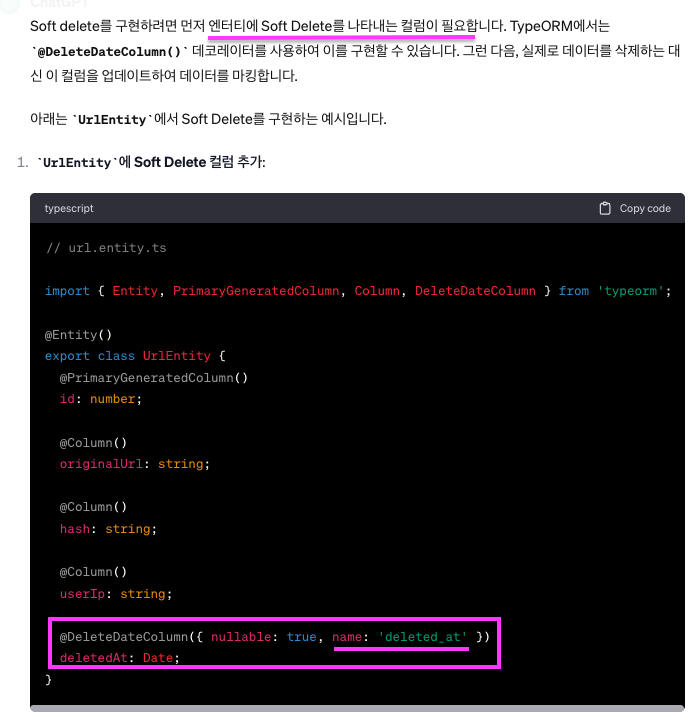Click 'nullable' in the DeleteDateColumn options

coord(241,637)
